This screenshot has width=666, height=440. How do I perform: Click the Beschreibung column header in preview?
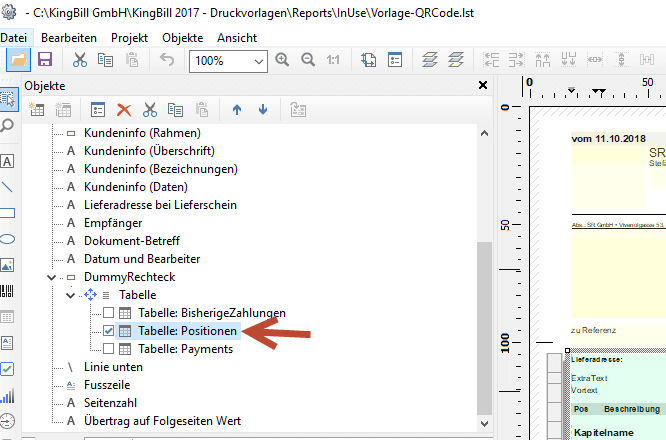632,409
